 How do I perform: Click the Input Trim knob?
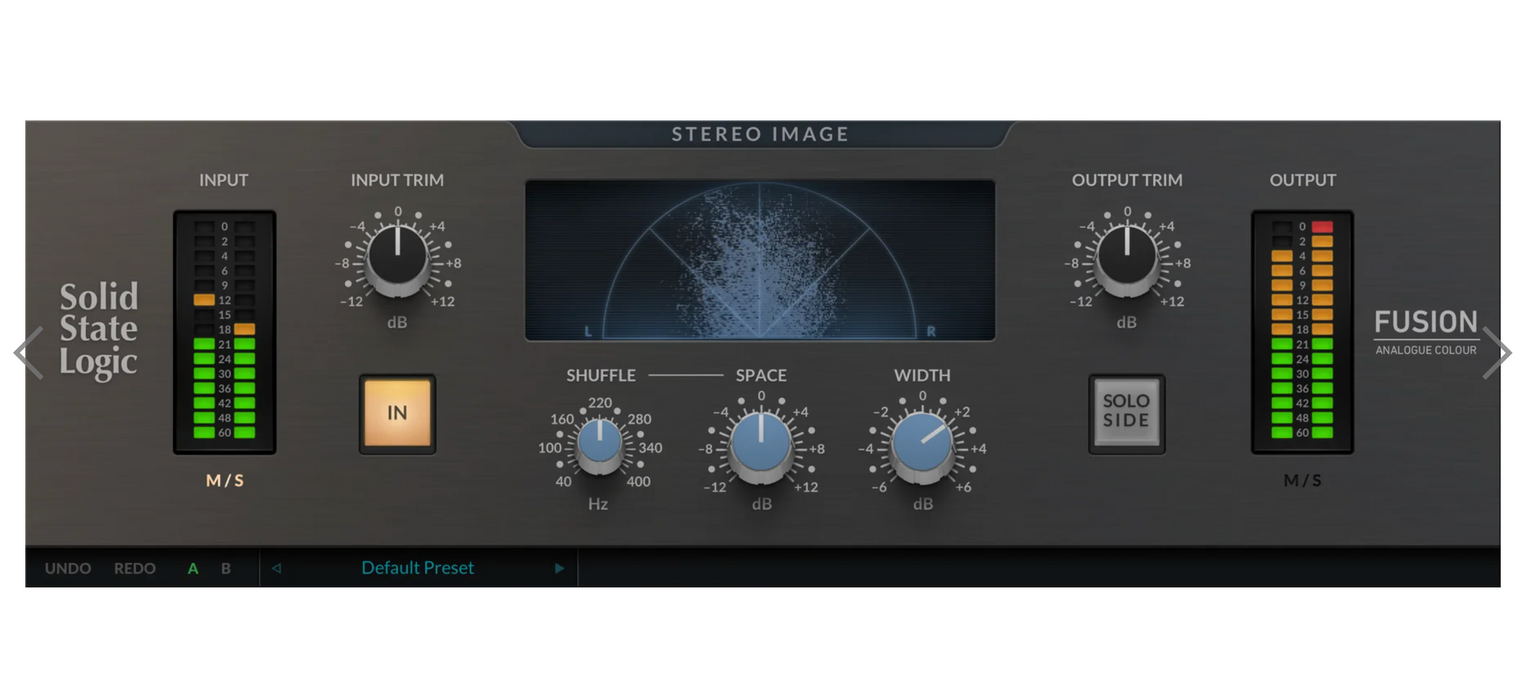(x=397, y=254)
